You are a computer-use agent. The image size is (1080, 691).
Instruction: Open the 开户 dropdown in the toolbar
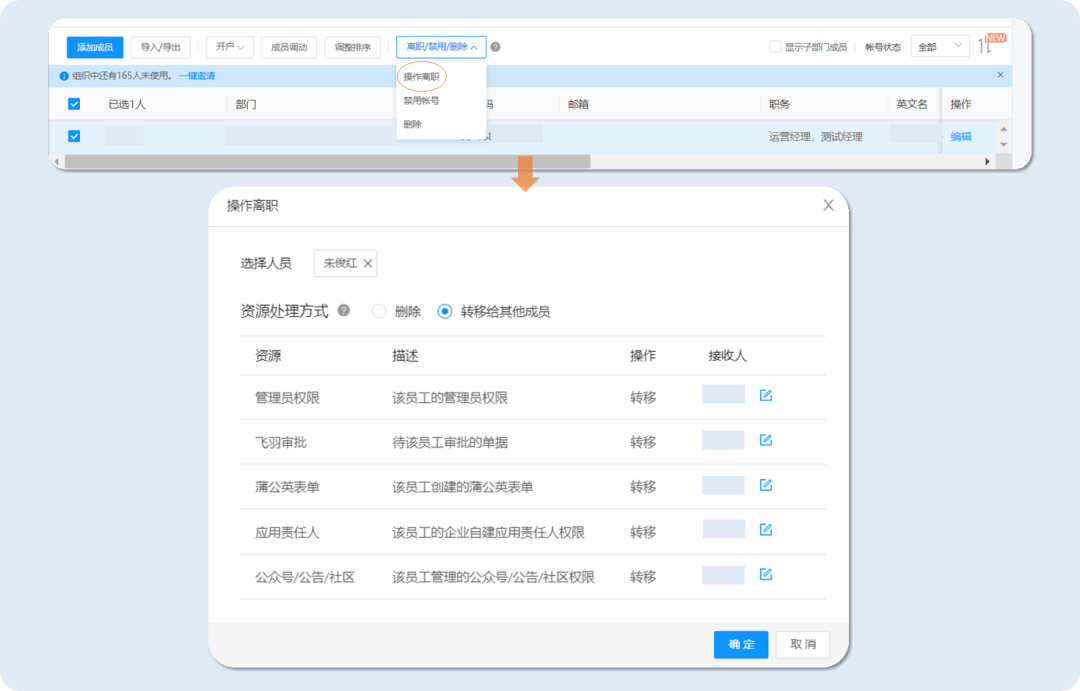pos(229,47)
